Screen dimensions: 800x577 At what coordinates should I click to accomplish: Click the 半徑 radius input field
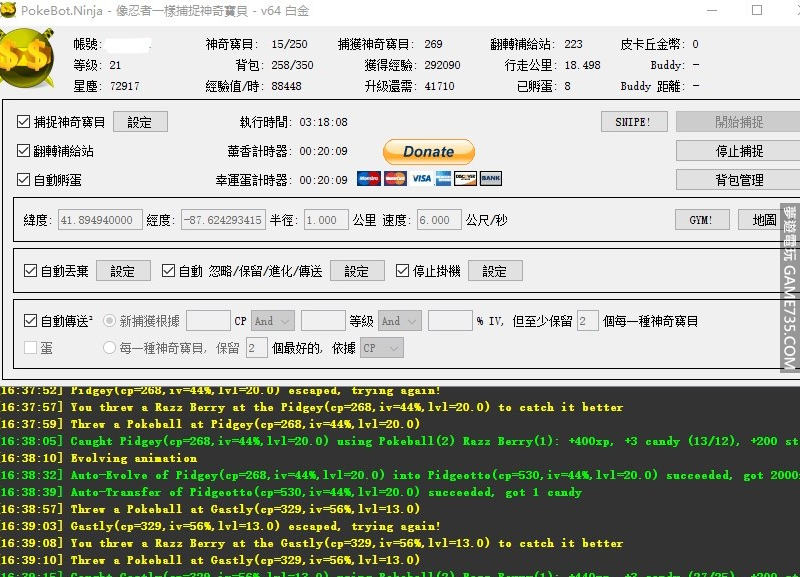(326, 220)
